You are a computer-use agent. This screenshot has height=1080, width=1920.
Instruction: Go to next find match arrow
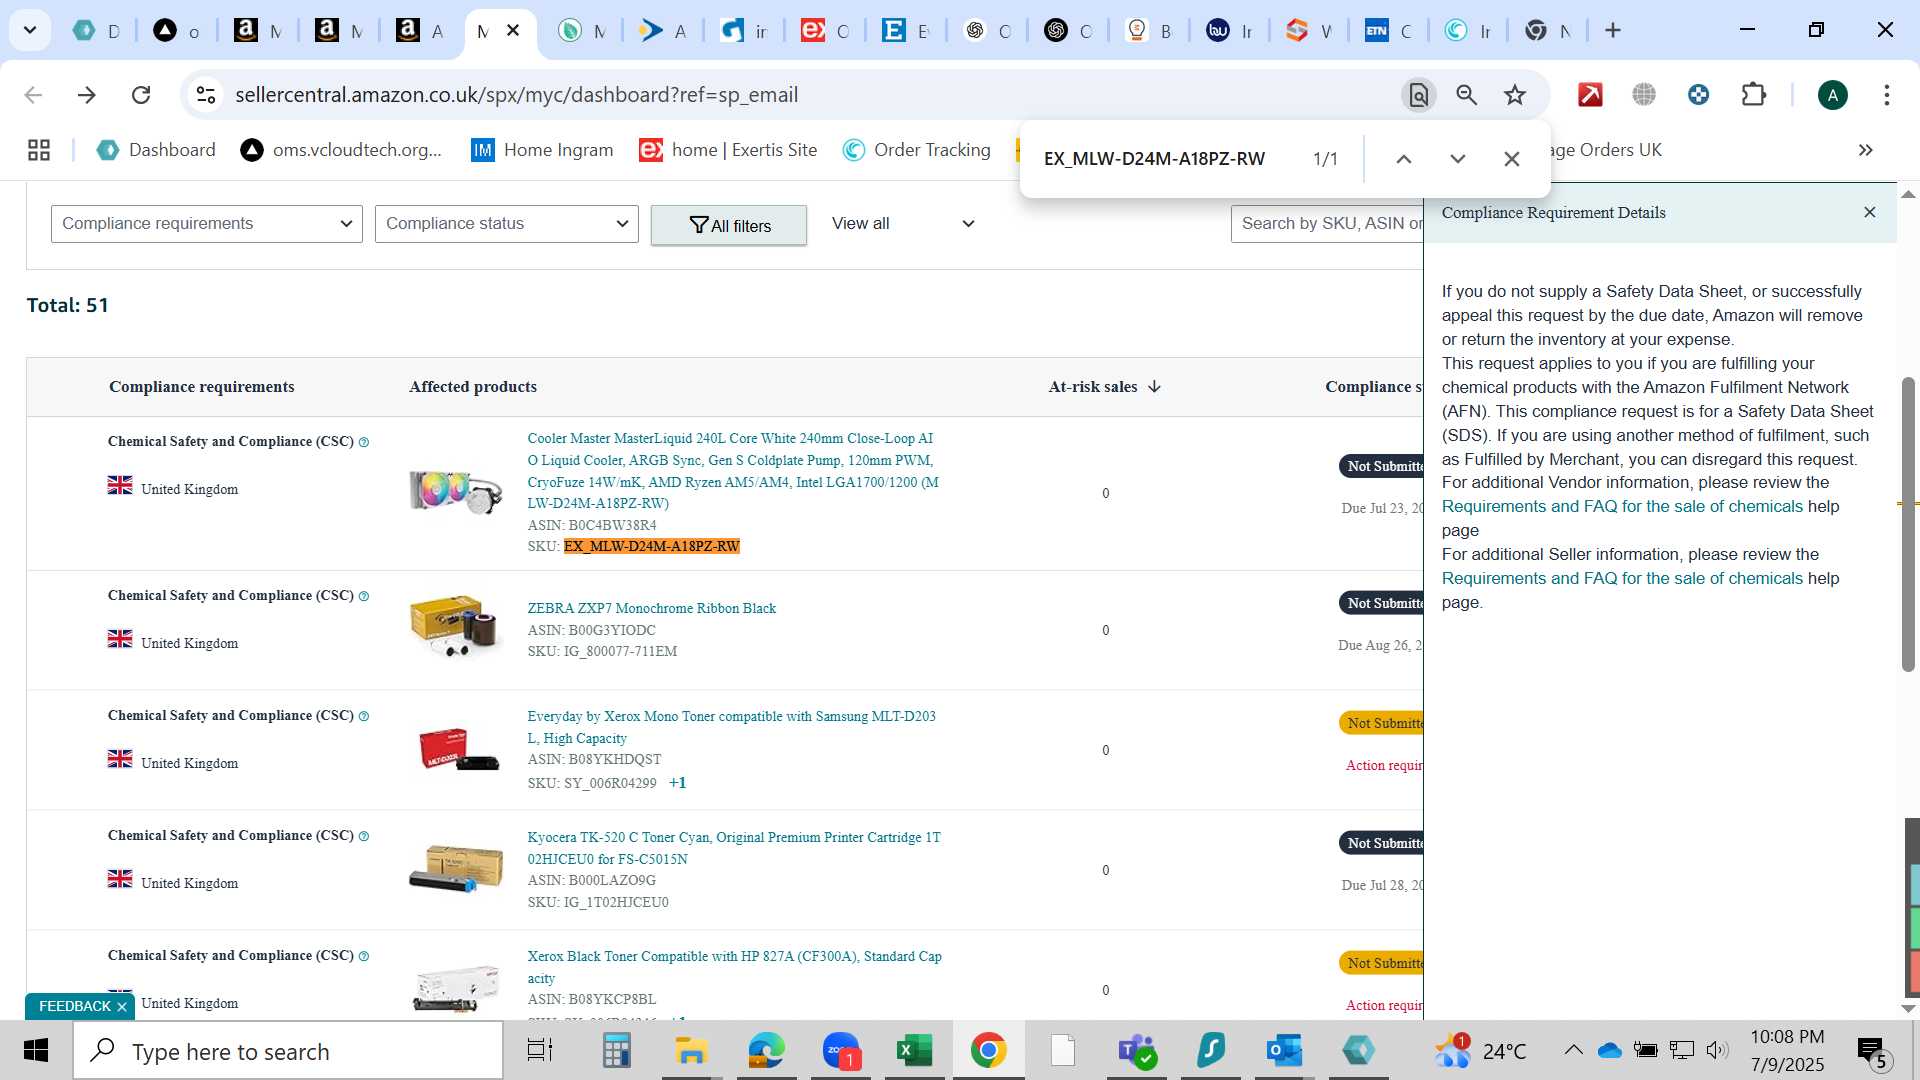click(x=1458, y=159)
